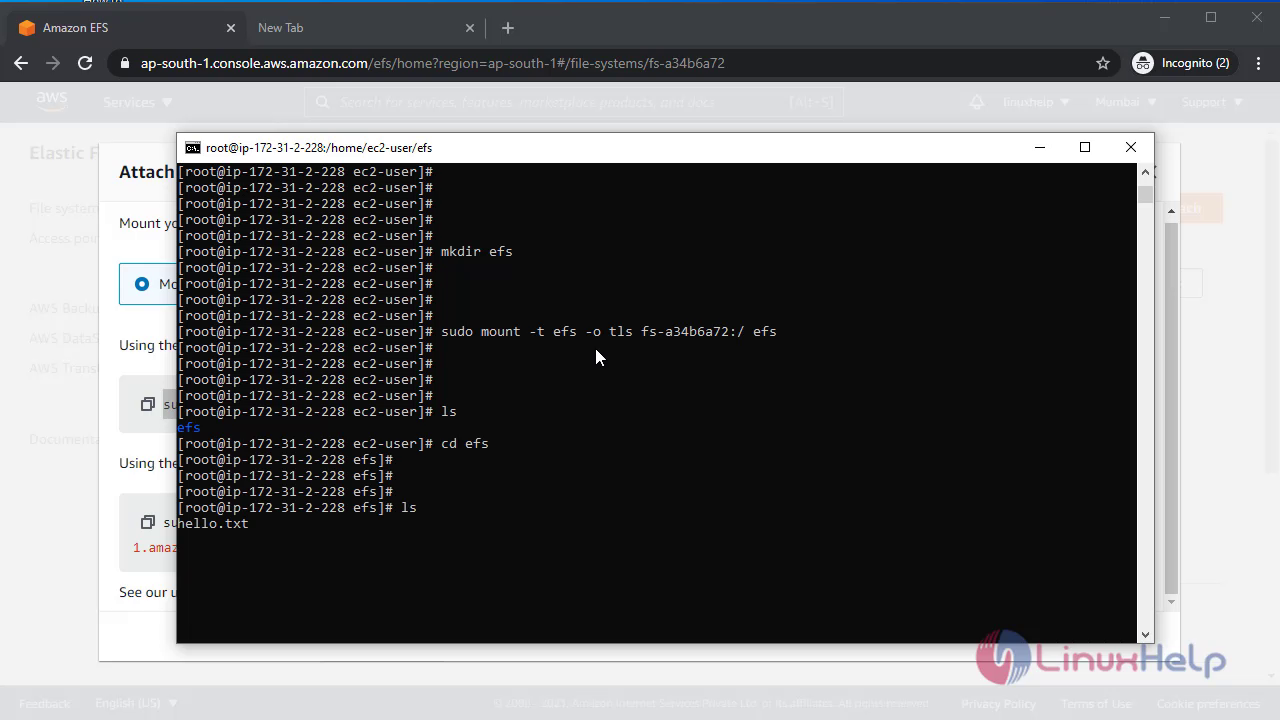Open the Privacy Policy footer link
1280x720 pixels.
point(998,703)
